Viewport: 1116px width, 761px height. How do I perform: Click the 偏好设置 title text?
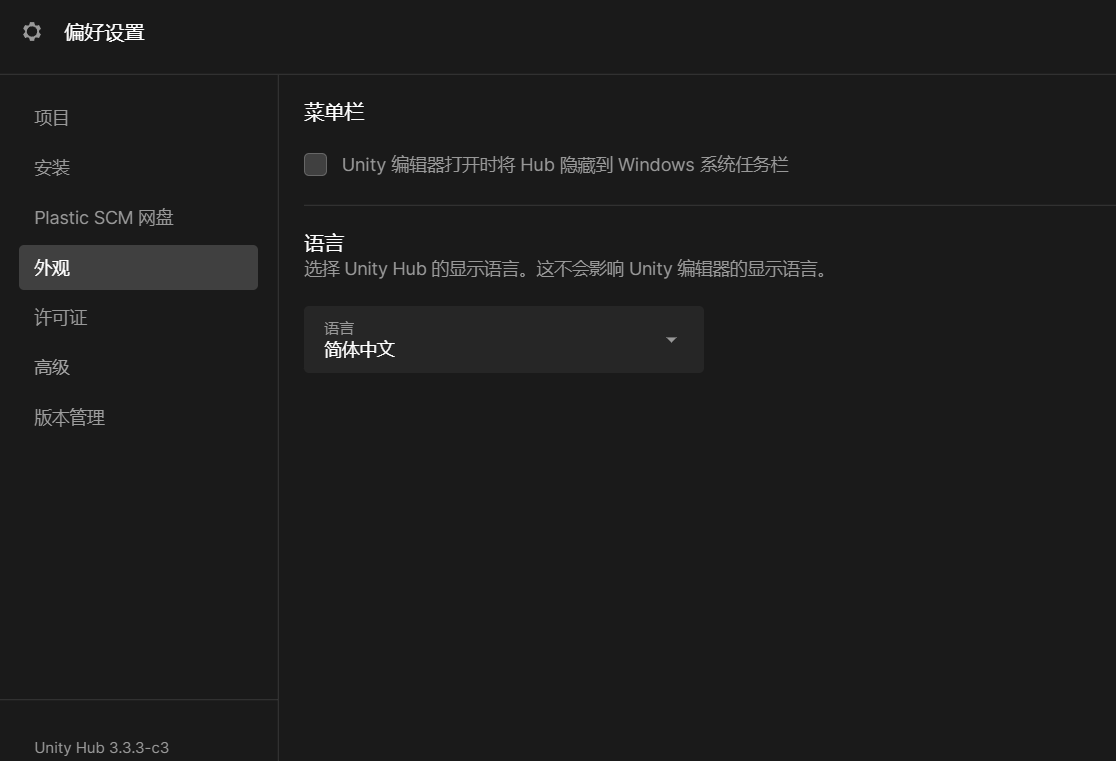click(x=104, y=32)
